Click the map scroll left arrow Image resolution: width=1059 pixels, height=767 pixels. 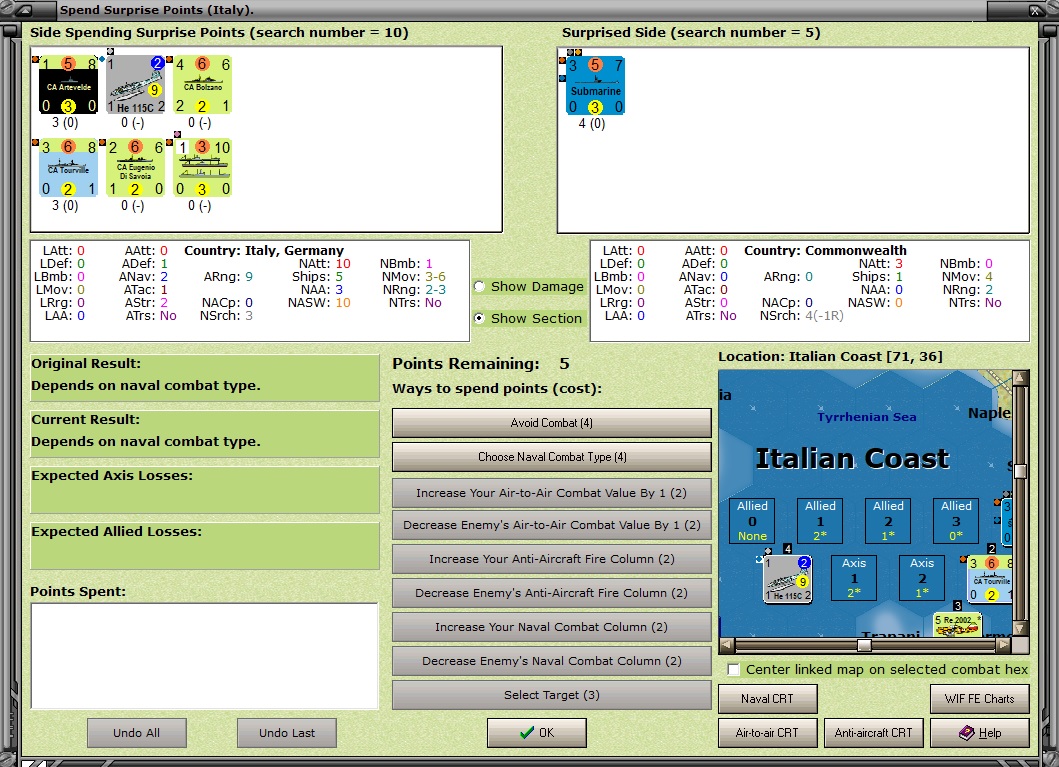pyautogui.click(x=727, y=645)
